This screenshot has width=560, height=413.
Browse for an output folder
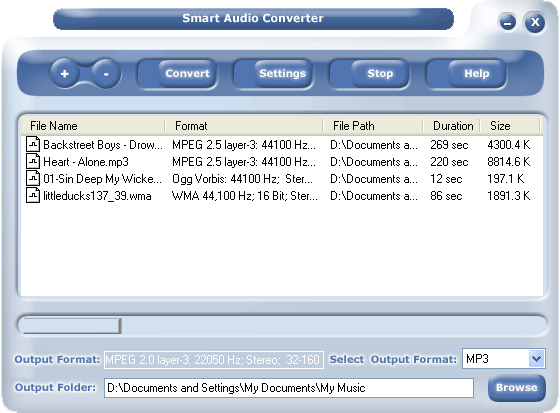point(516,388)
